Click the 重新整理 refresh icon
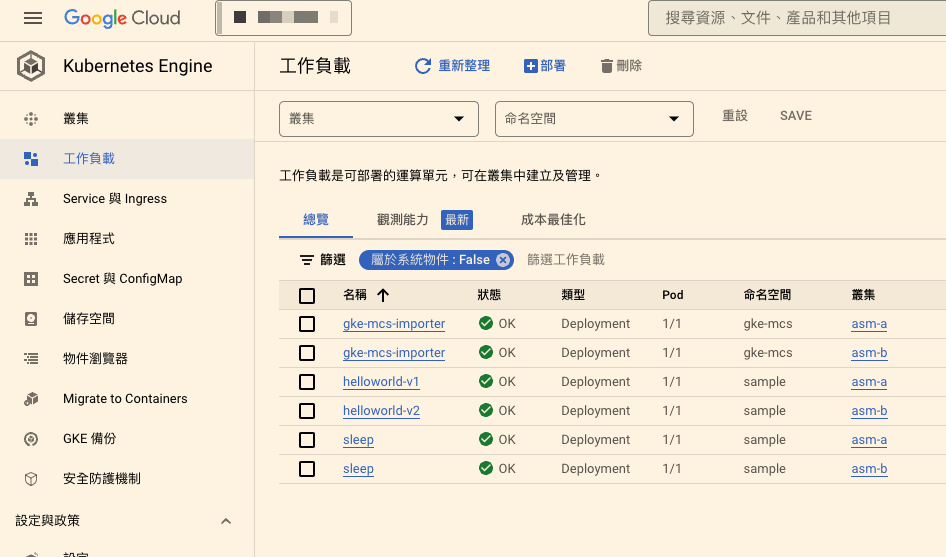 [x=423, y=66]
